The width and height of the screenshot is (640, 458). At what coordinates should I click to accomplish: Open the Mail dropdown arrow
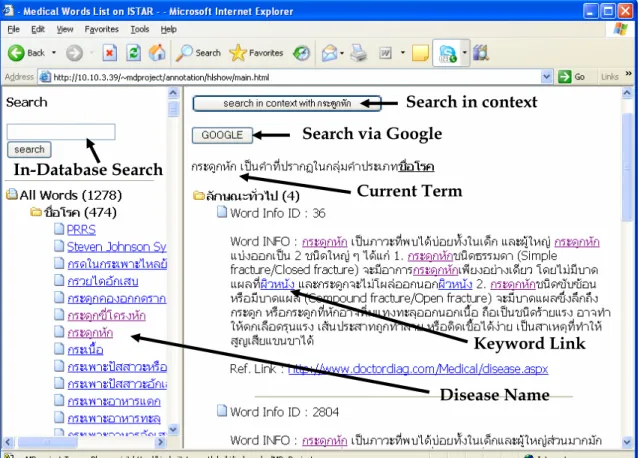coord(342,53)
